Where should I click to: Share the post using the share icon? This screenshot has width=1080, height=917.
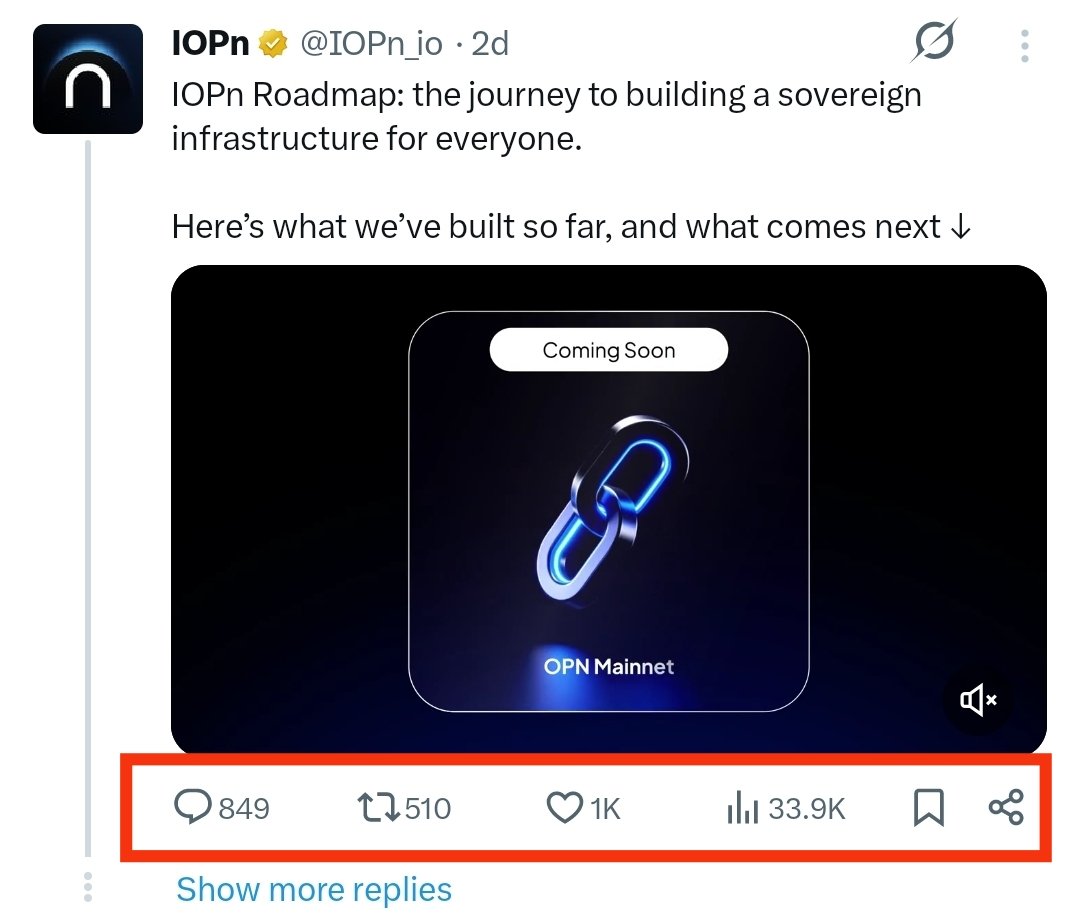pyautogui.click(x=1006, y=808)
